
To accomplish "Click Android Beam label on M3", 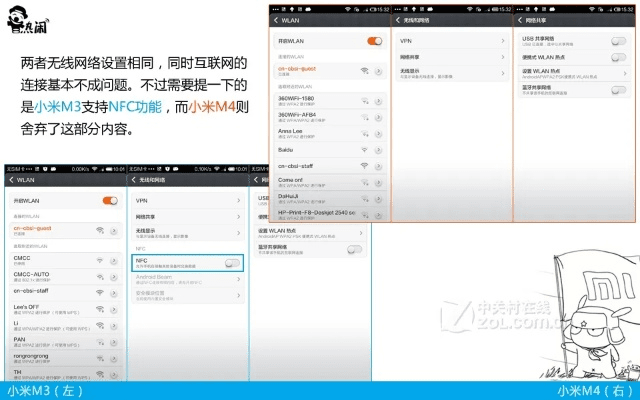I will pyautogui.click(x=153, y=277).
